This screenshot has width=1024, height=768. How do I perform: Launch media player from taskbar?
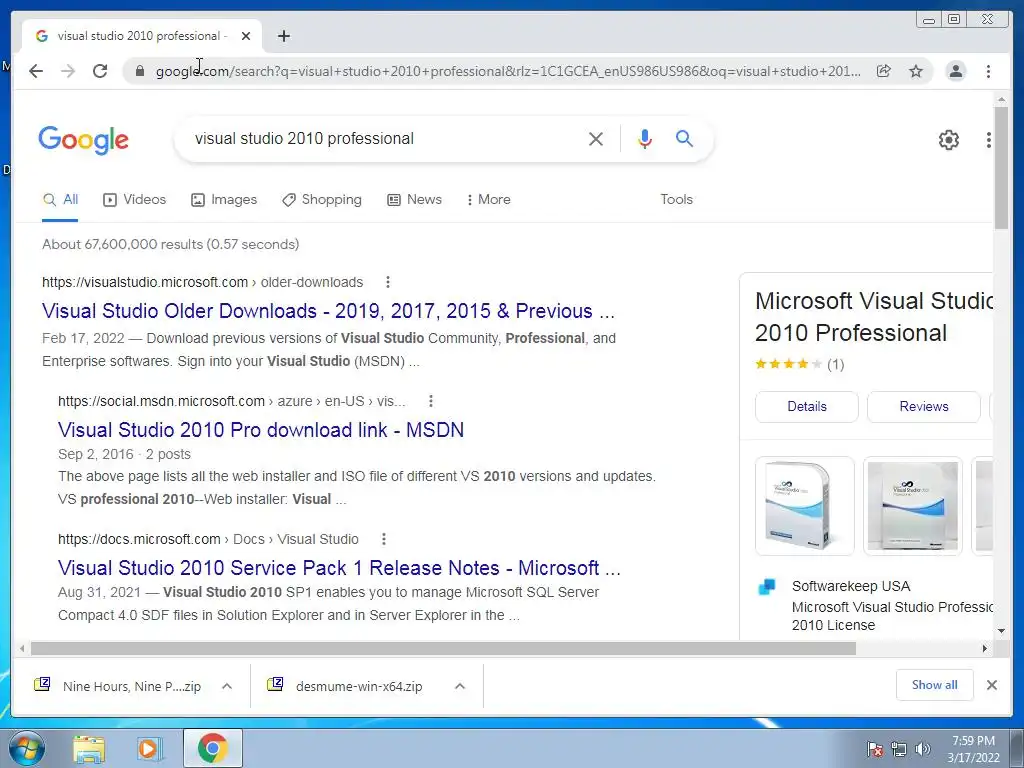tap(150, 748)
